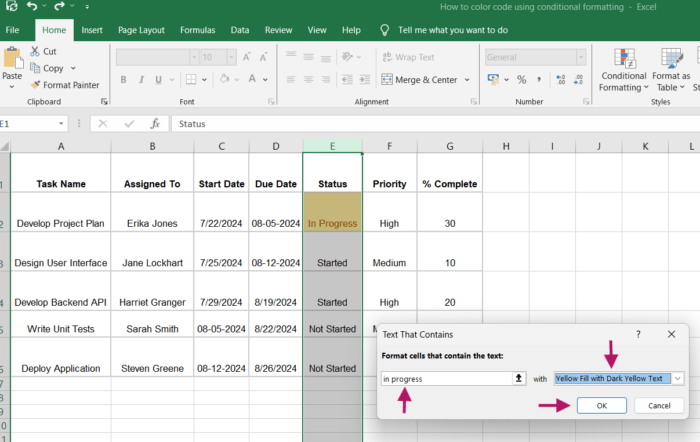Screen dimensions: 700x442
Task: Click the Insert Function fx icon
Action: click(x=154, y=124)
